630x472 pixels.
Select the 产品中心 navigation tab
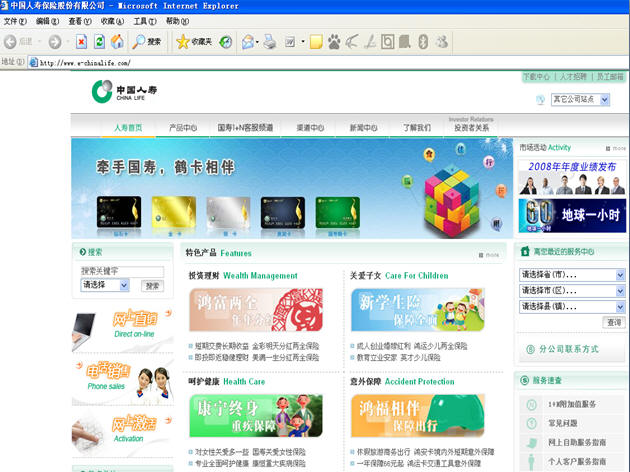tap(183, 128)
